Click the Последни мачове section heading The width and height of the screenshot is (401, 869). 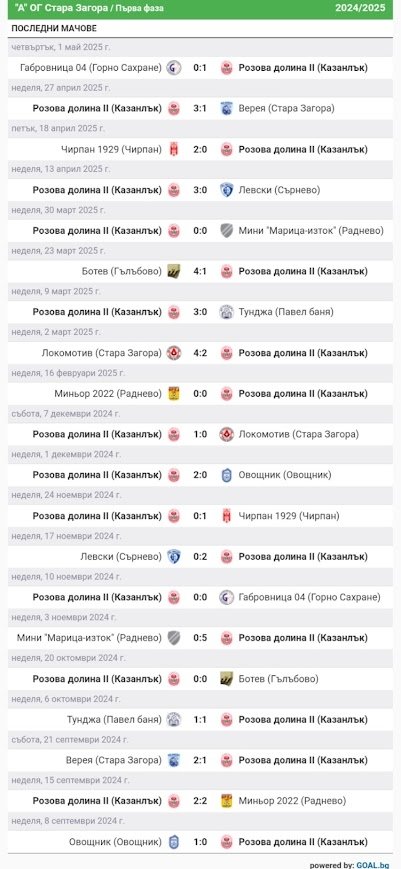(54, 28)
